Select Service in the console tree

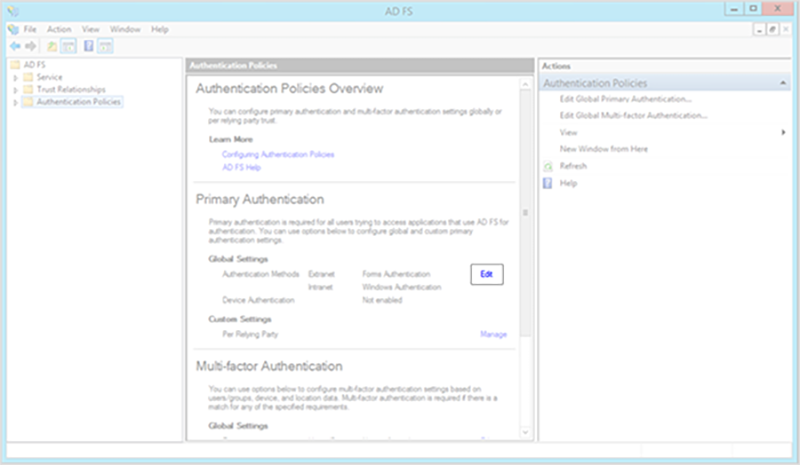point(49,77)
